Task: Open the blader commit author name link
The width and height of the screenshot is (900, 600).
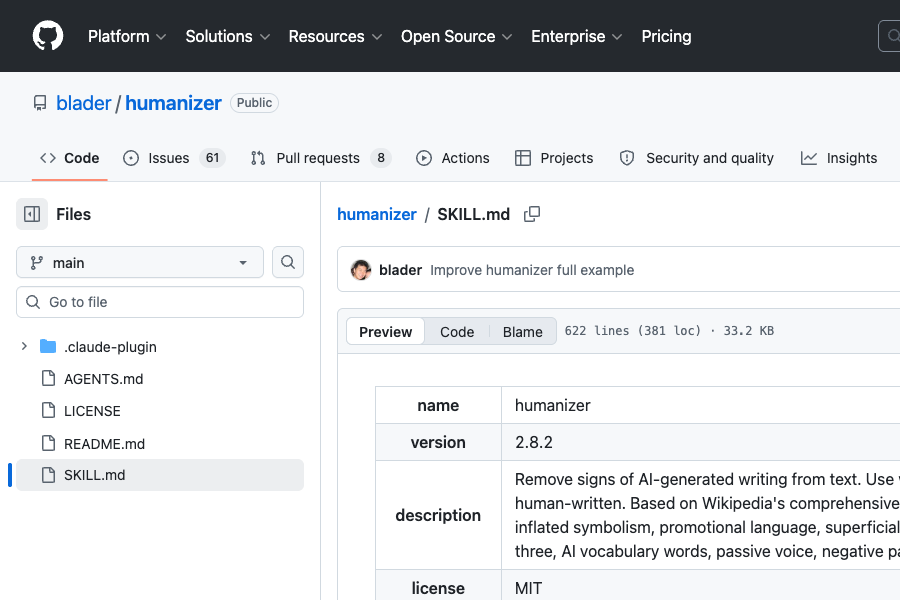Action: [400, 270]
